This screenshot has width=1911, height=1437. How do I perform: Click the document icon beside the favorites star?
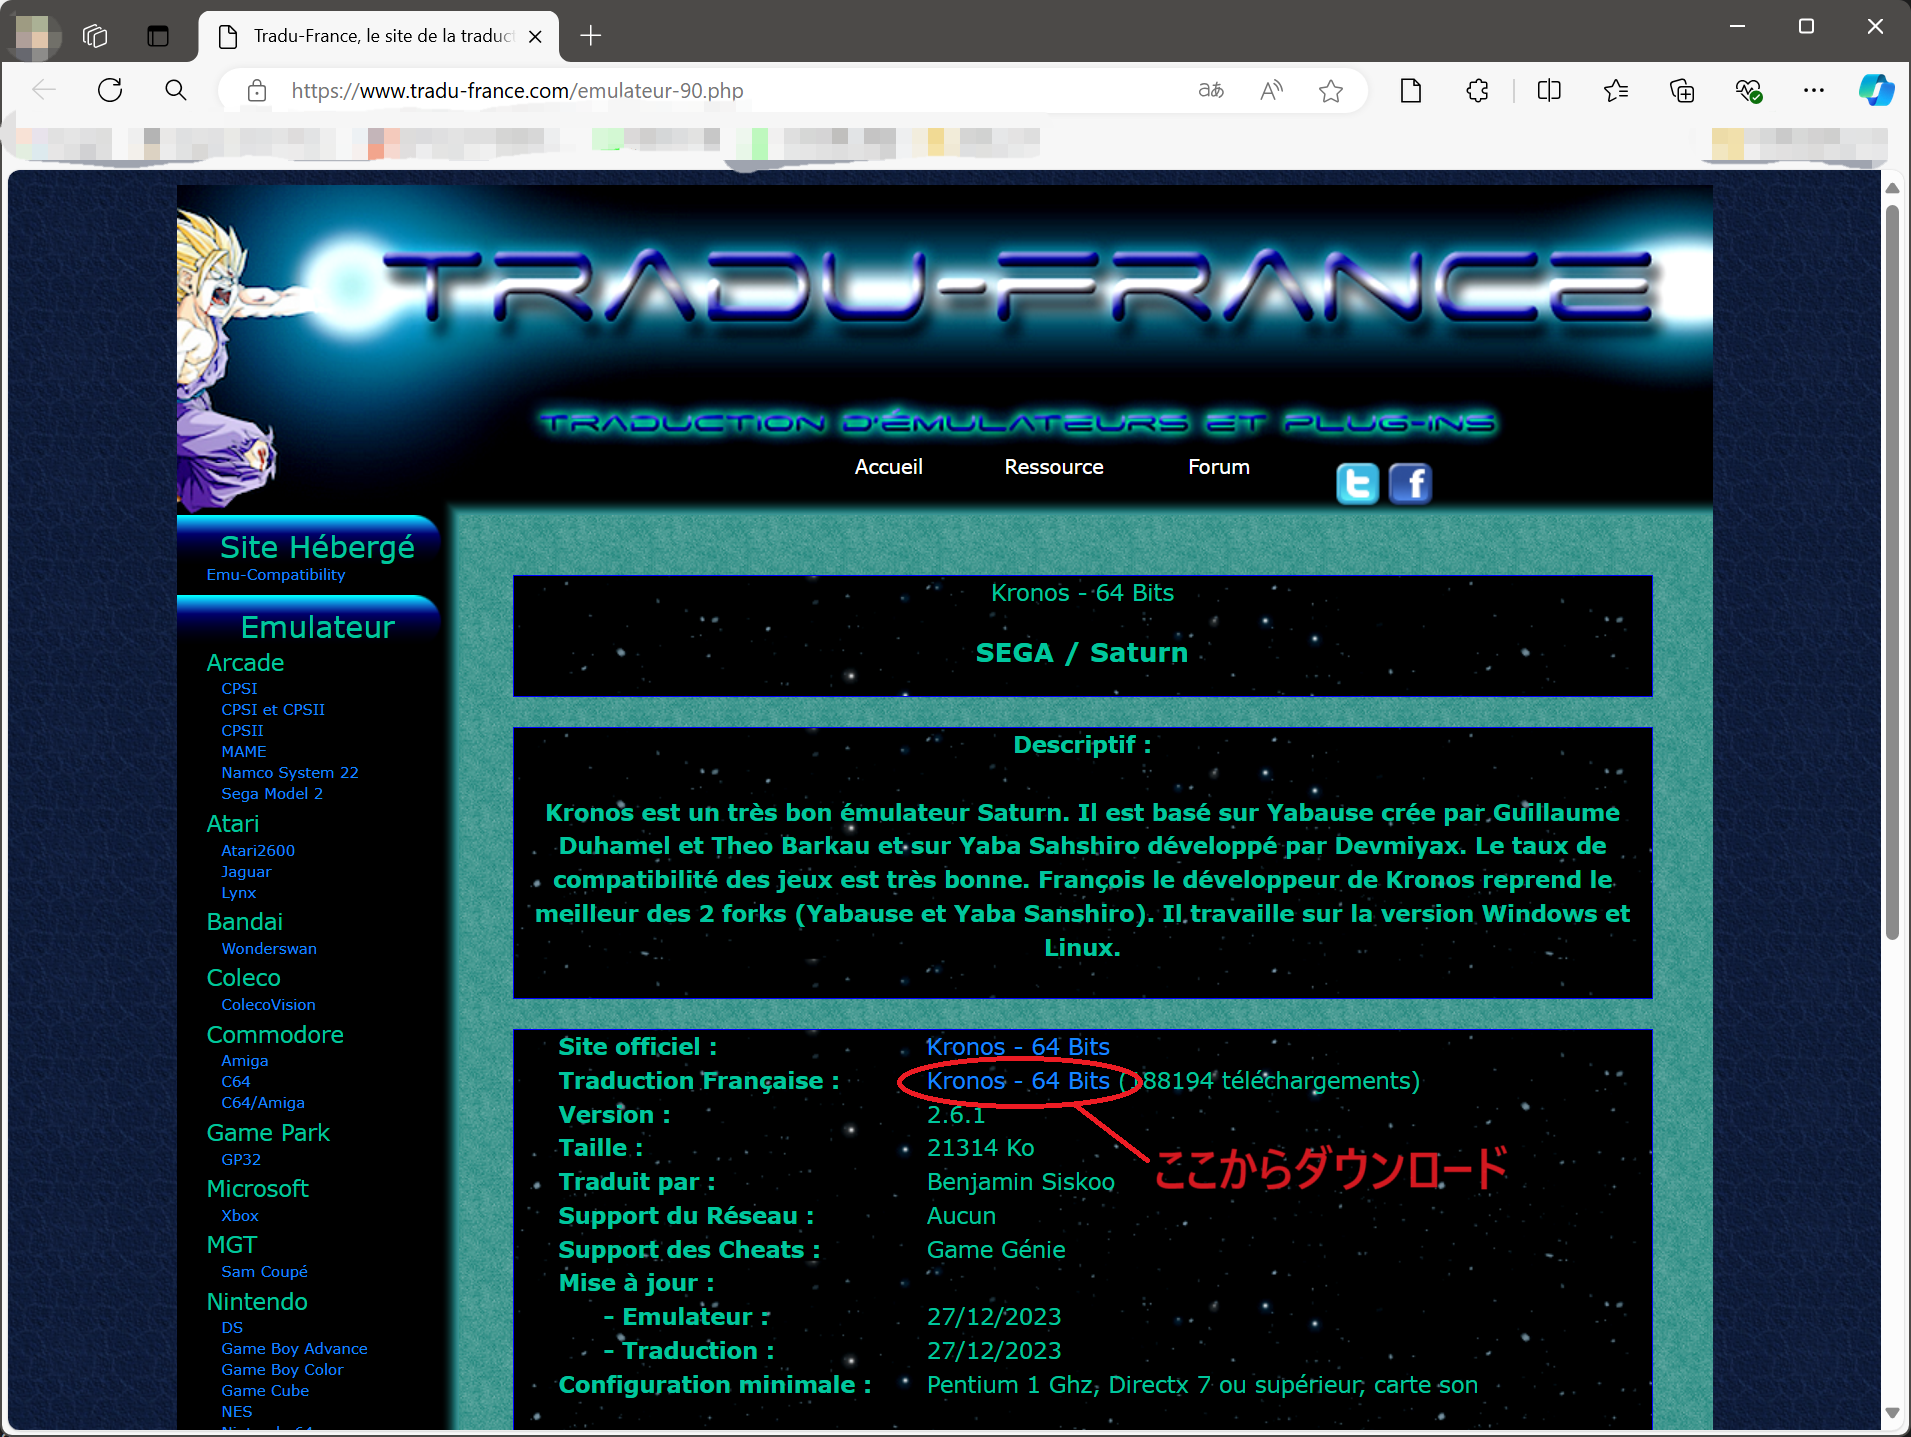tap(1411, 91)
